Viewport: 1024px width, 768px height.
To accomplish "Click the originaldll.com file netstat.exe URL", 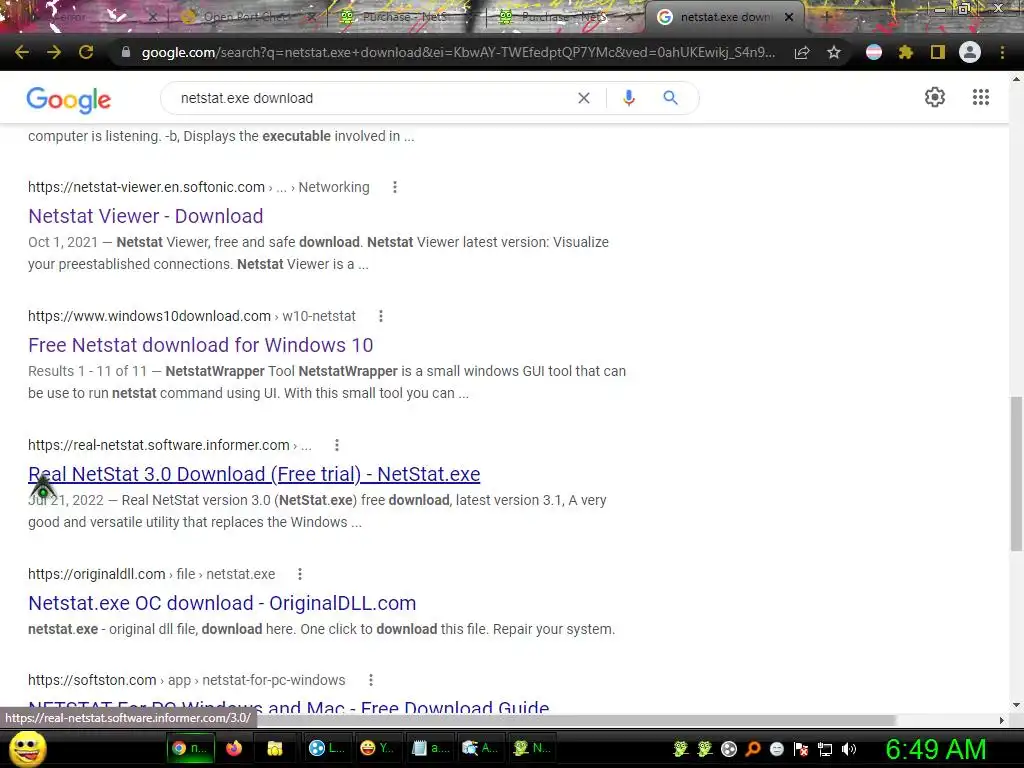I will tap(152, 574).
